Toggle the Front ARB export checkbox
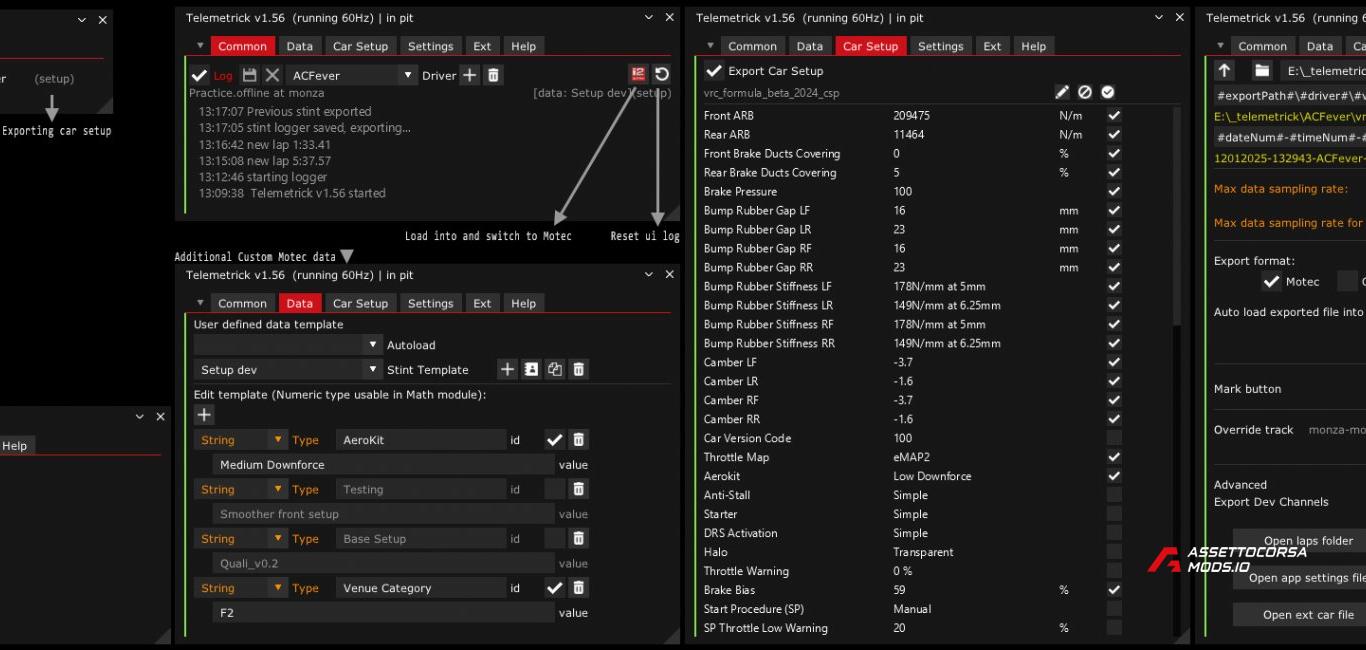This screenshot has width=1366, height=650. pyautogui.click(x=1114, y=115)
